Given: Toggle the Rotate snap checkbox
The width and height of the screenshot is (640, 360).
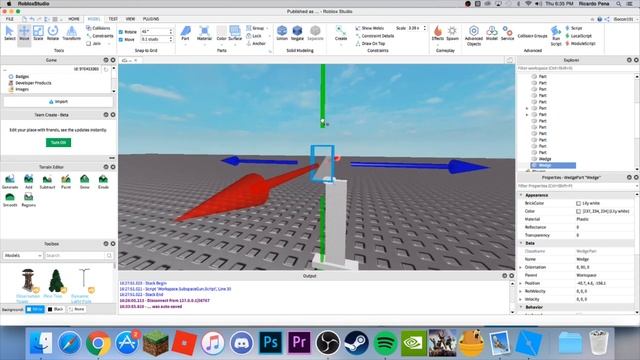Looking at the screenshot, I should pos(121,32).
